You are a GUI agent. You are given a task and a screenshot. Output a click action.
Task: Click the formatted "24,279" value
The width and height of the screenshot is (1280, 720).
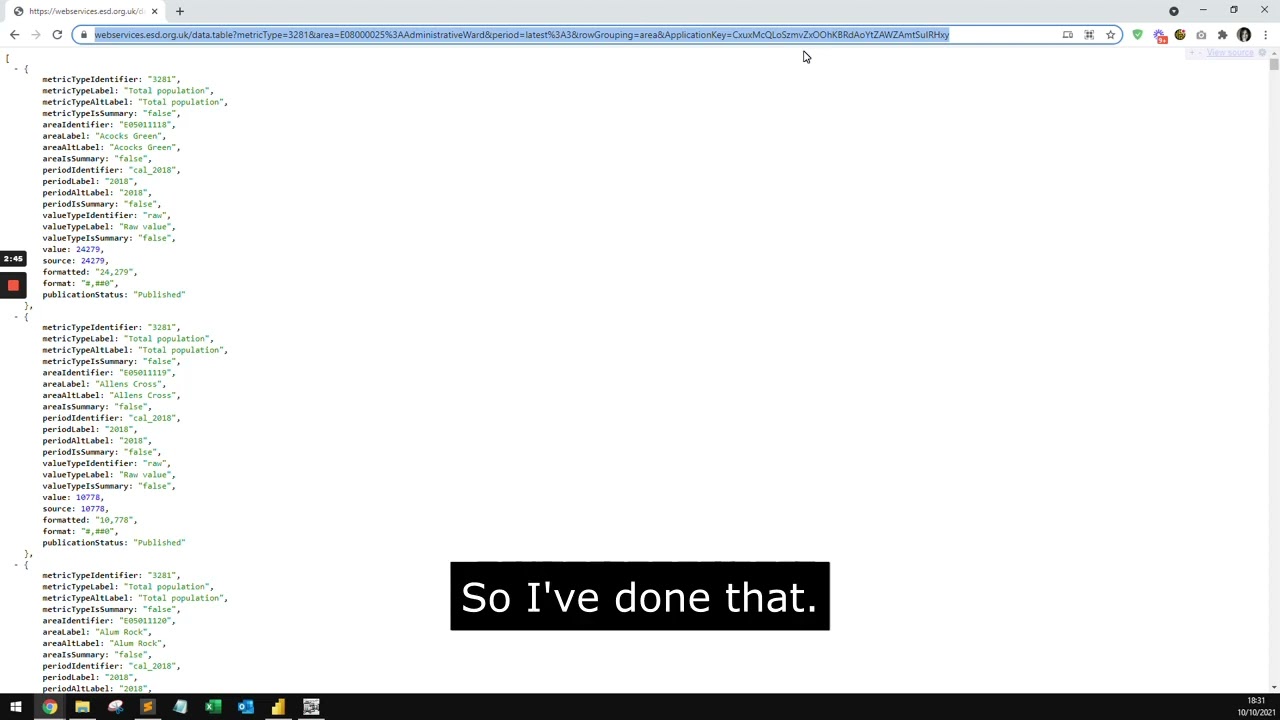click(114, 272)
